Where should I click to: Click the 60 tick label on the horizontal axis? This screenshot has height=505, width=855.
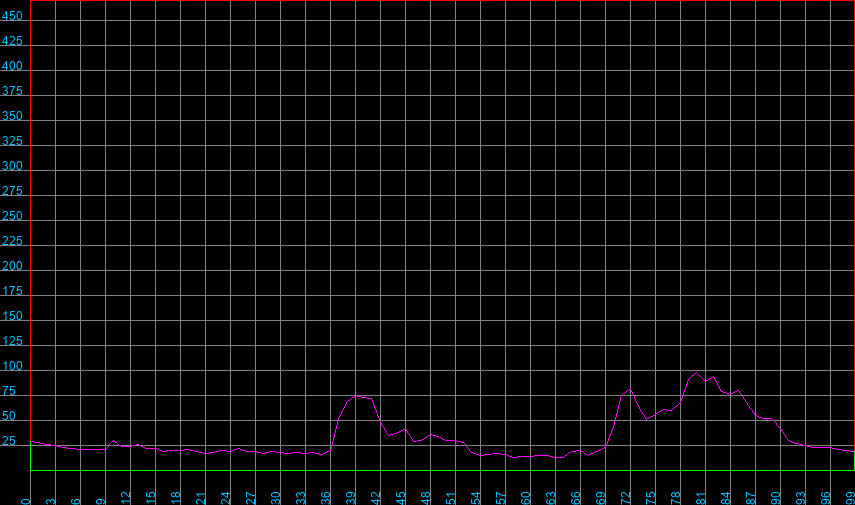[x=527, y=497]
